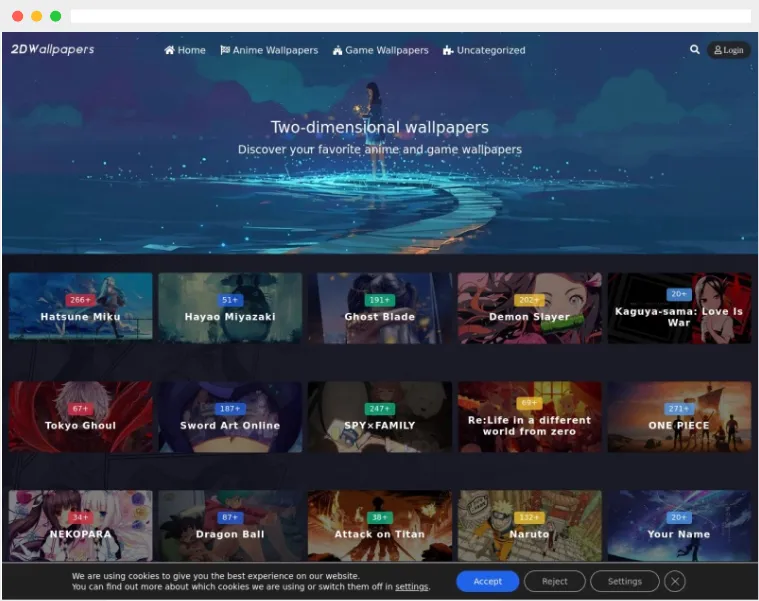View the ONE PIECE wallpapers
This screenshot has width=759, height=601.
pos(679,417)
